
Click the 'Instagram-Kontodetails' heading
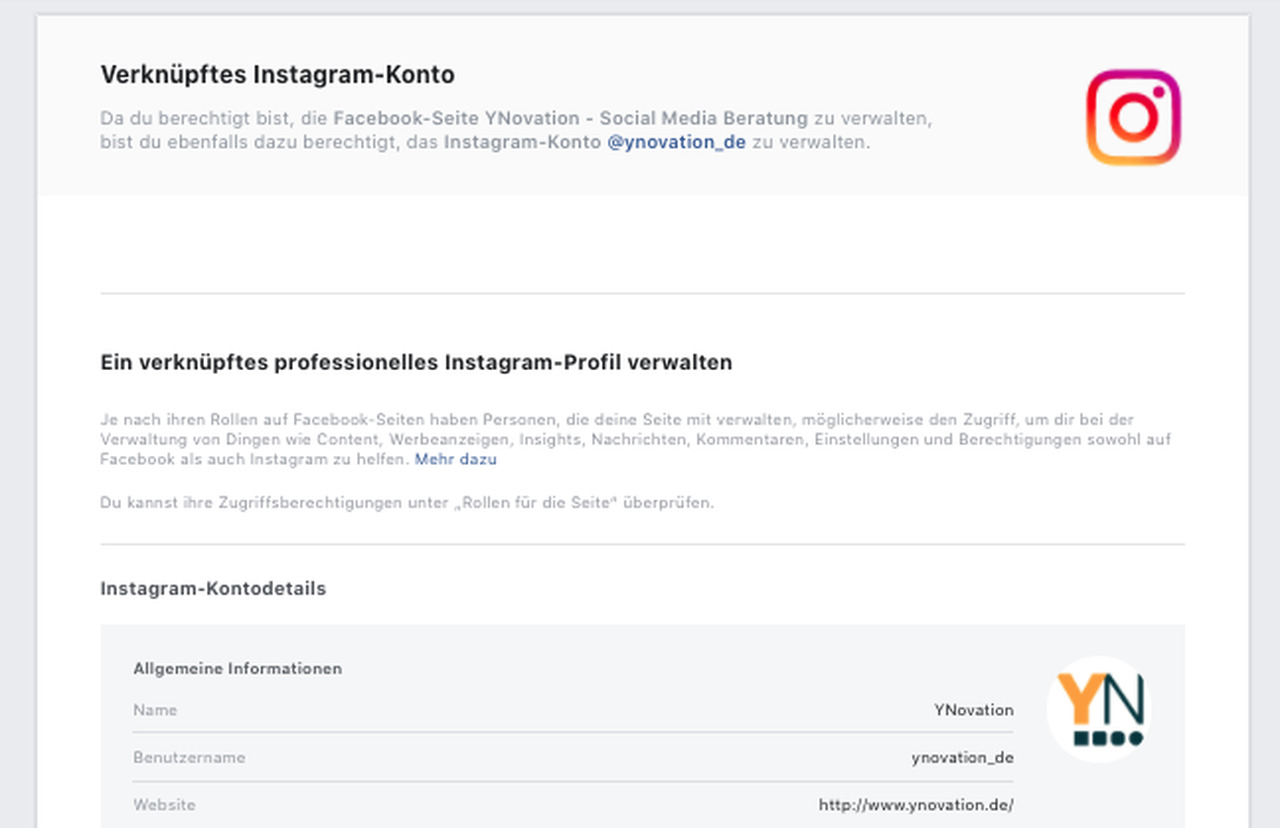tap(213, 588)
